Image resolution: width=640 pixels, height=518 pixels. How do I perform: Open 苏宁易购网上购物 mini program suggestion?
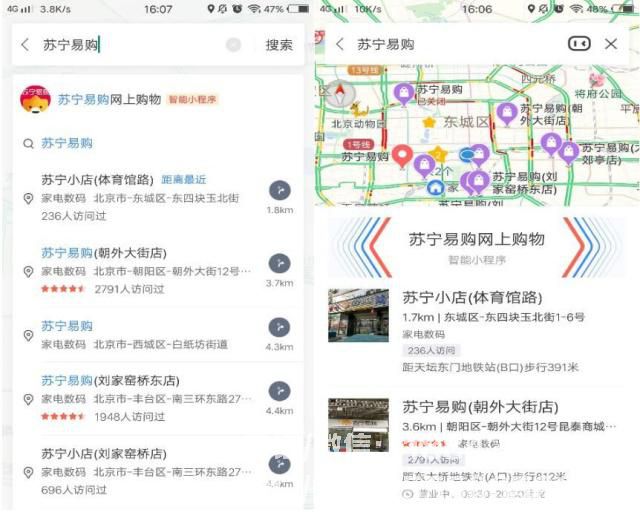pos(158,99)
